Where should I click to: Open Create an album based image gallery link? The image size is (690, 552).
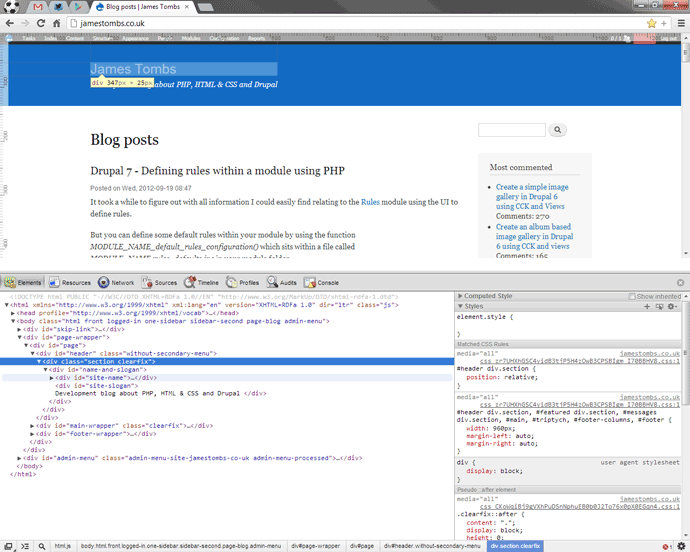(534, 236)
